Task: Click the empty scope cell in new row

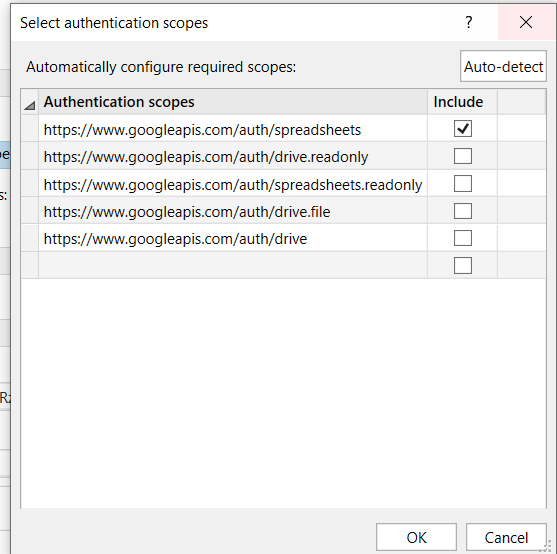Action: pos(233,266)
